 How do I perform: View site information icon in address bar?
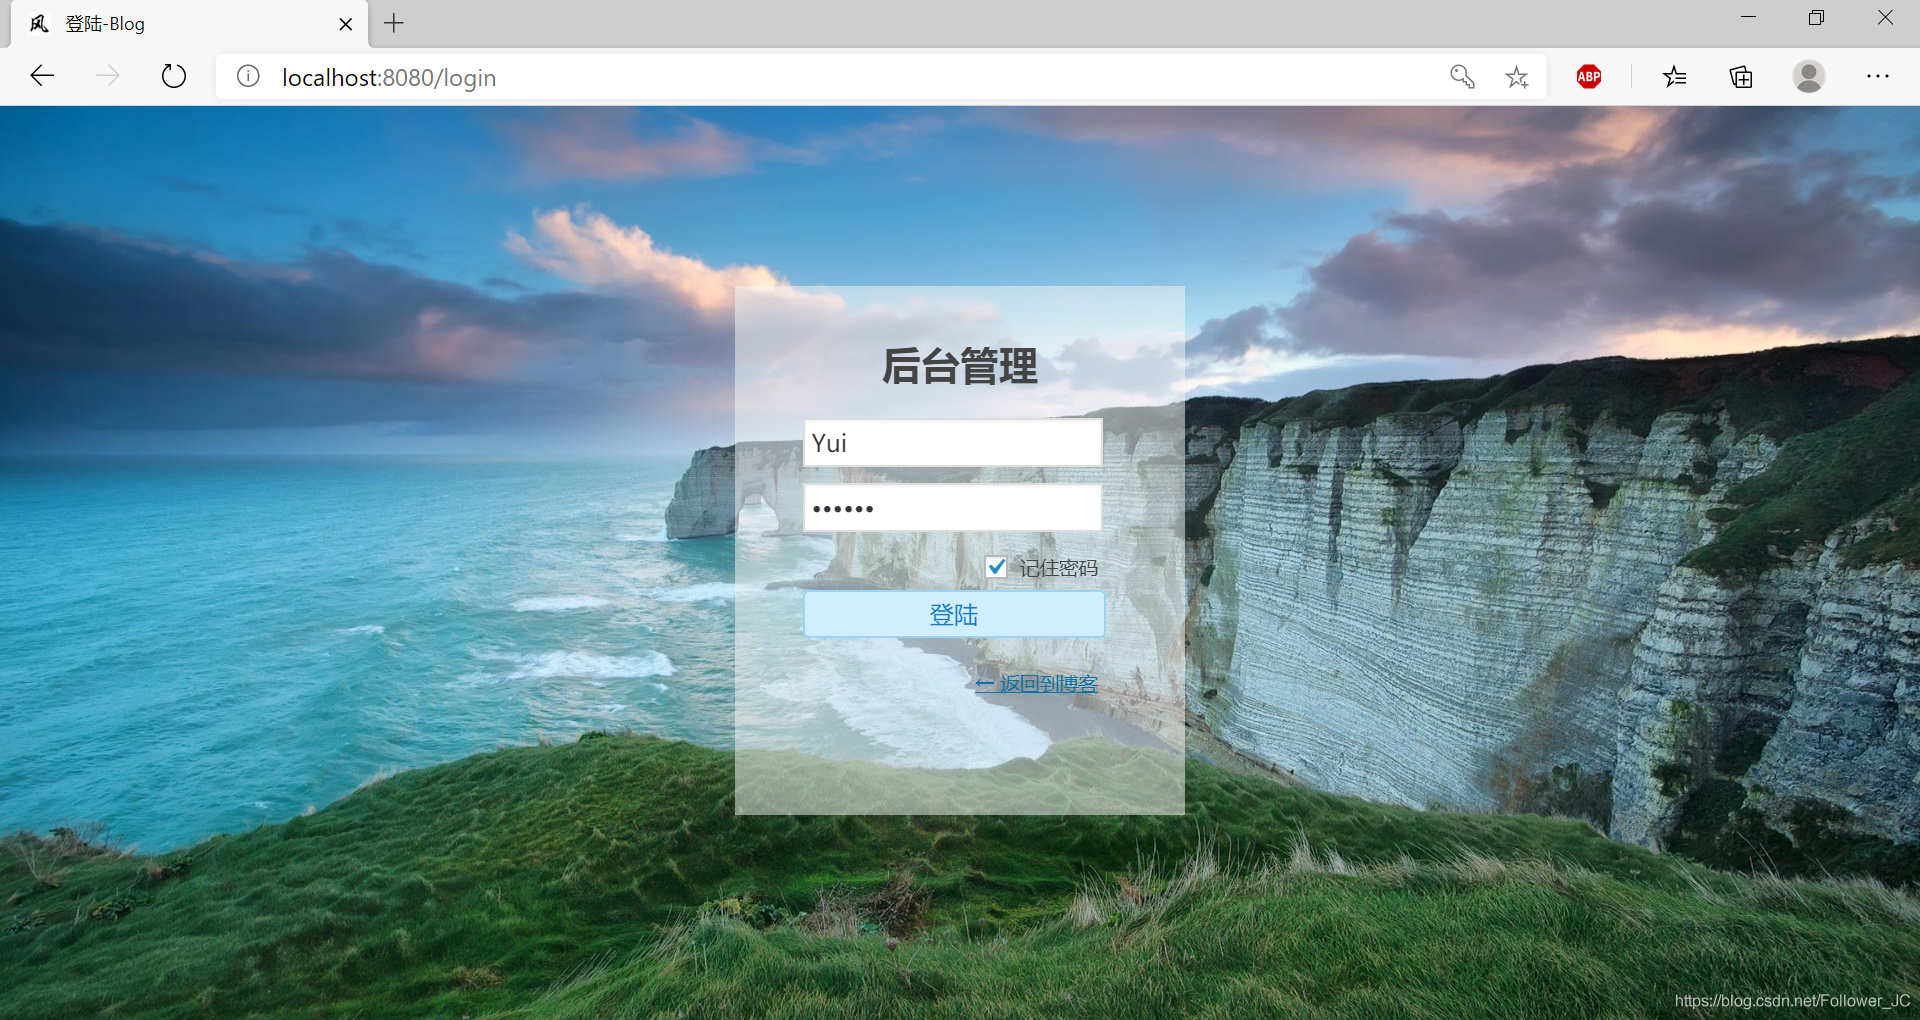tap(248, 76)
